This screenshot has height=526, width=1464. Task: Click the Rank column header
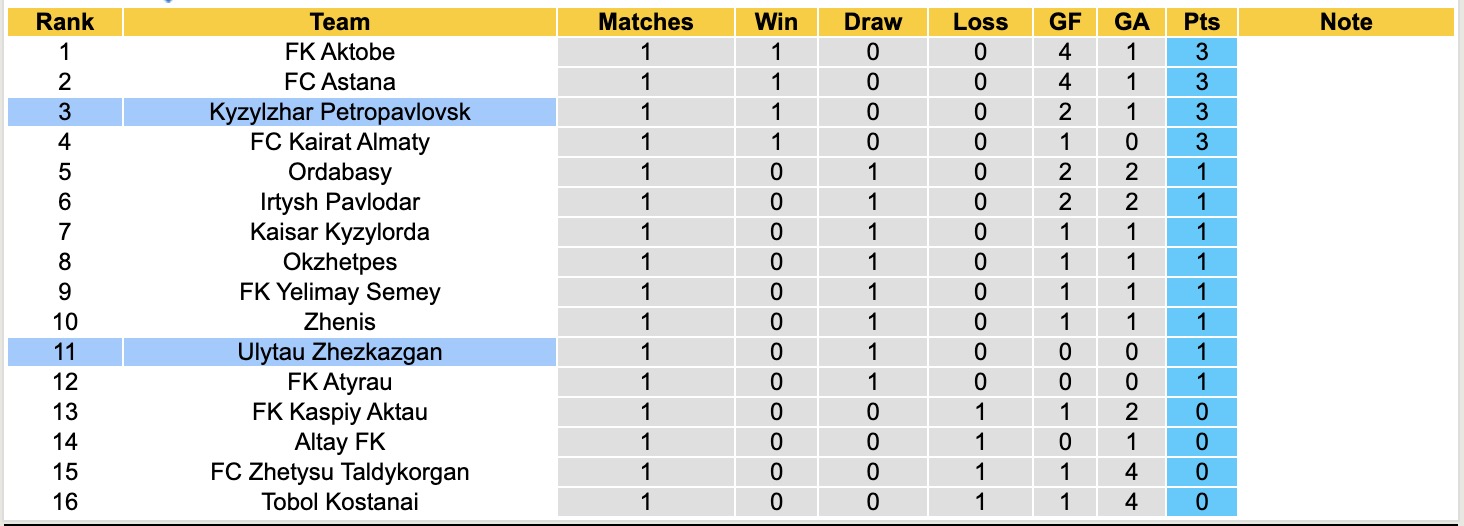64,22
